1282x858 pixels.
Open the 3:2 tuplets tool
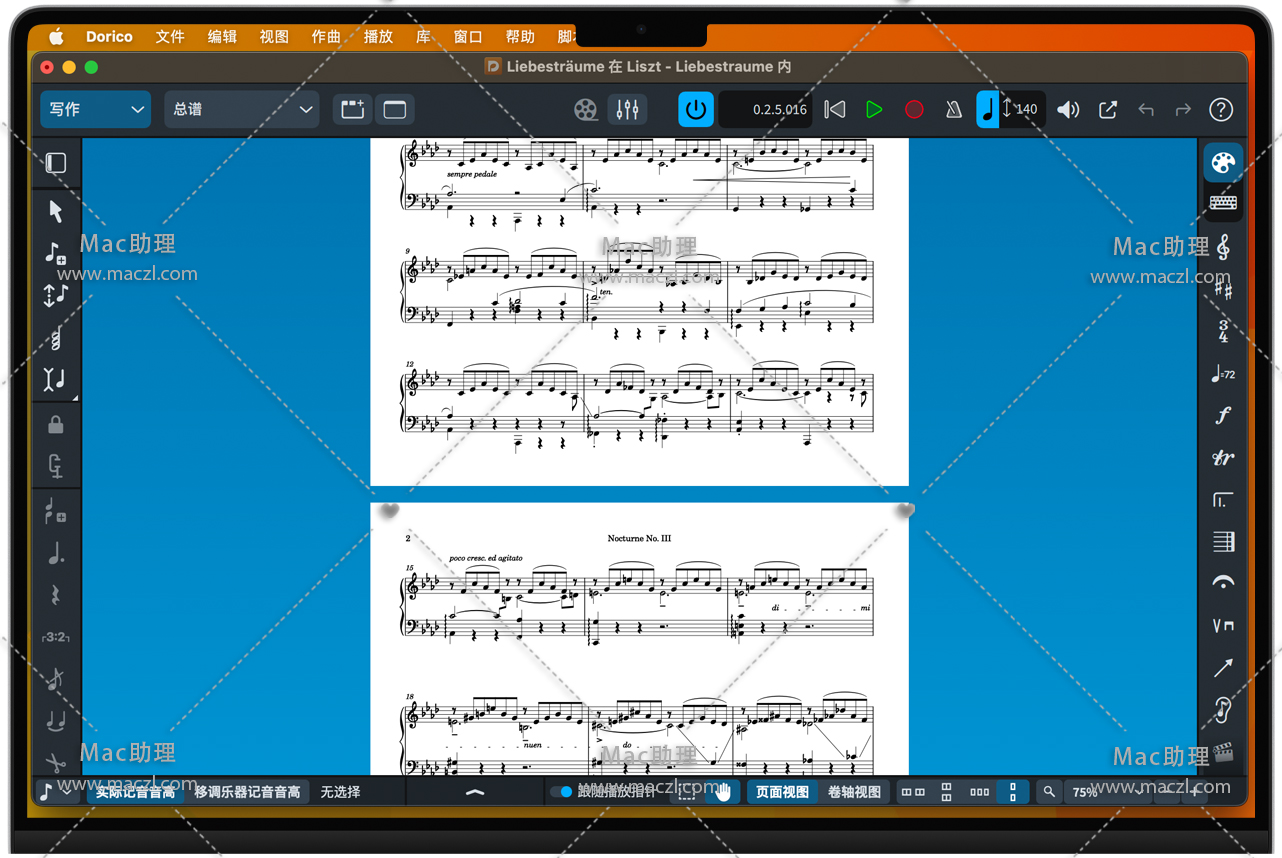point(56,637)
